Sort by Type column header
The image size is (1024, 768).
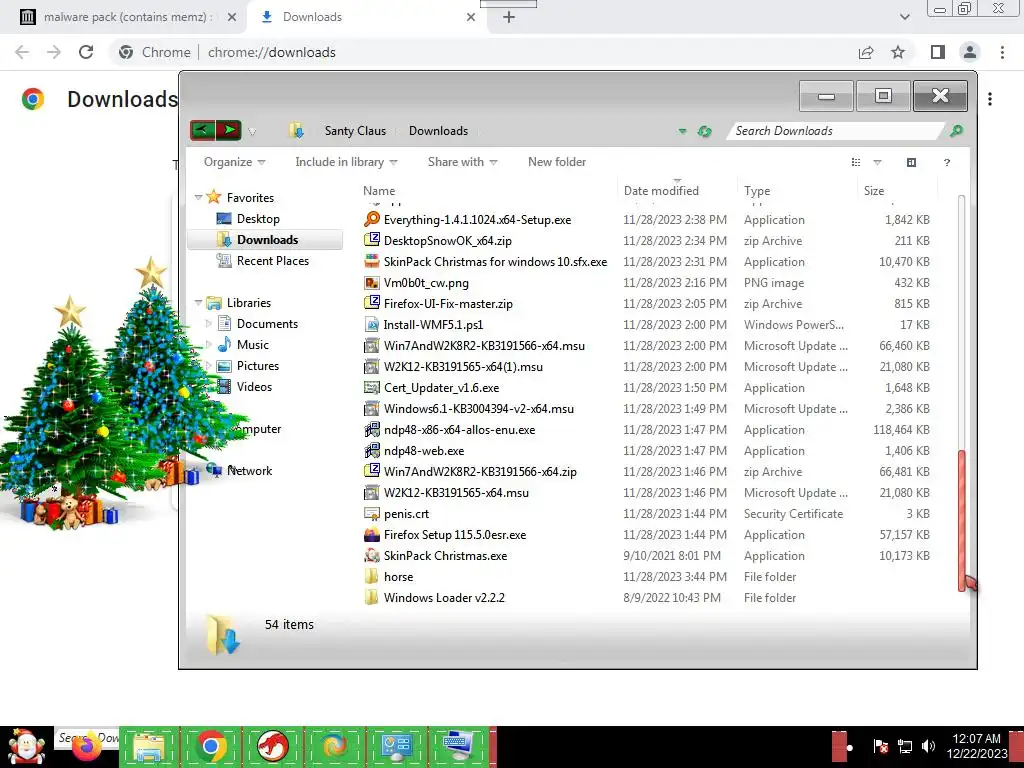click(757, 191)
